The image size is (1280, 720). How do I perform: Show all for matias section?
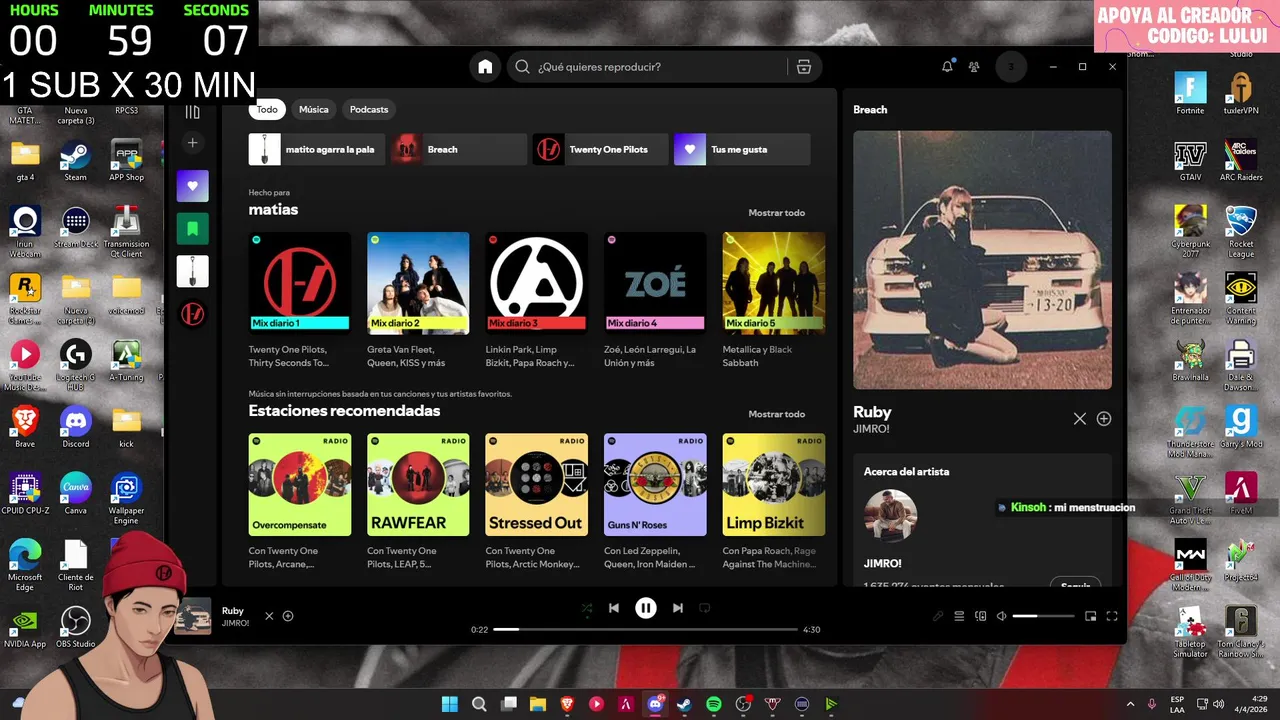[777, 213]
